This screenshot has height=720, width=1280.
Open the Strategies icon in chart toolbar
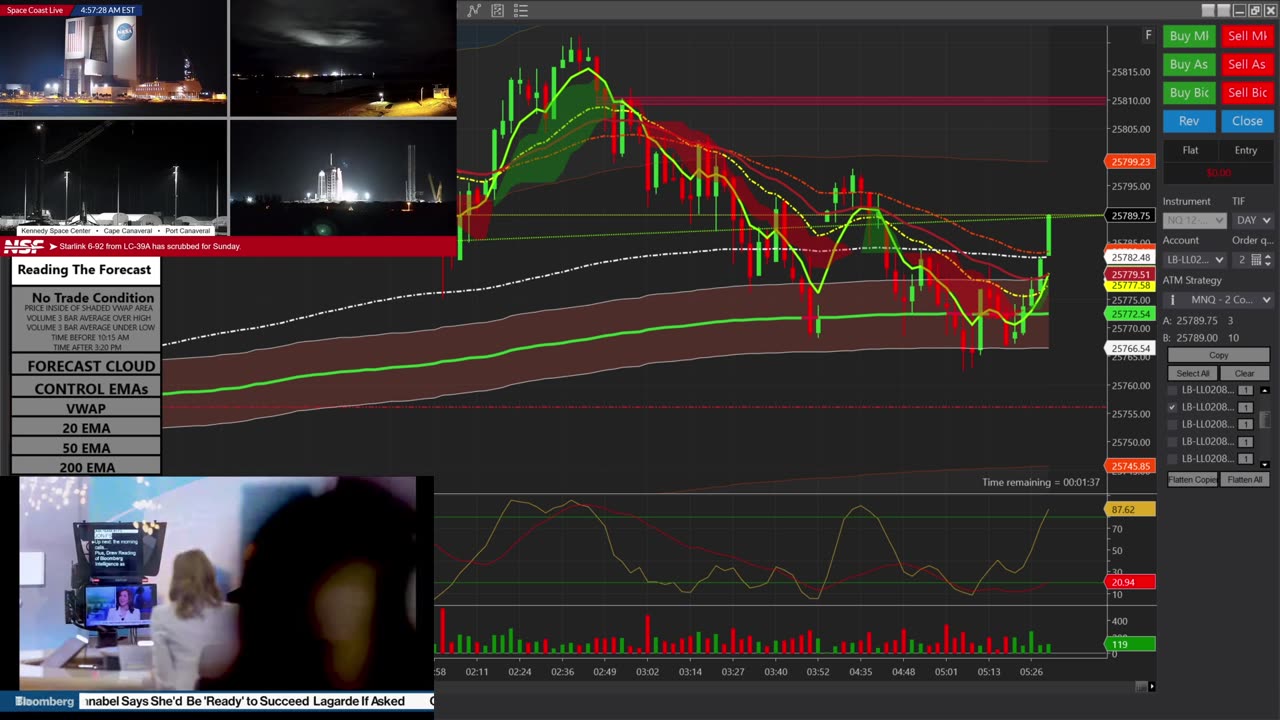point(498,11)
